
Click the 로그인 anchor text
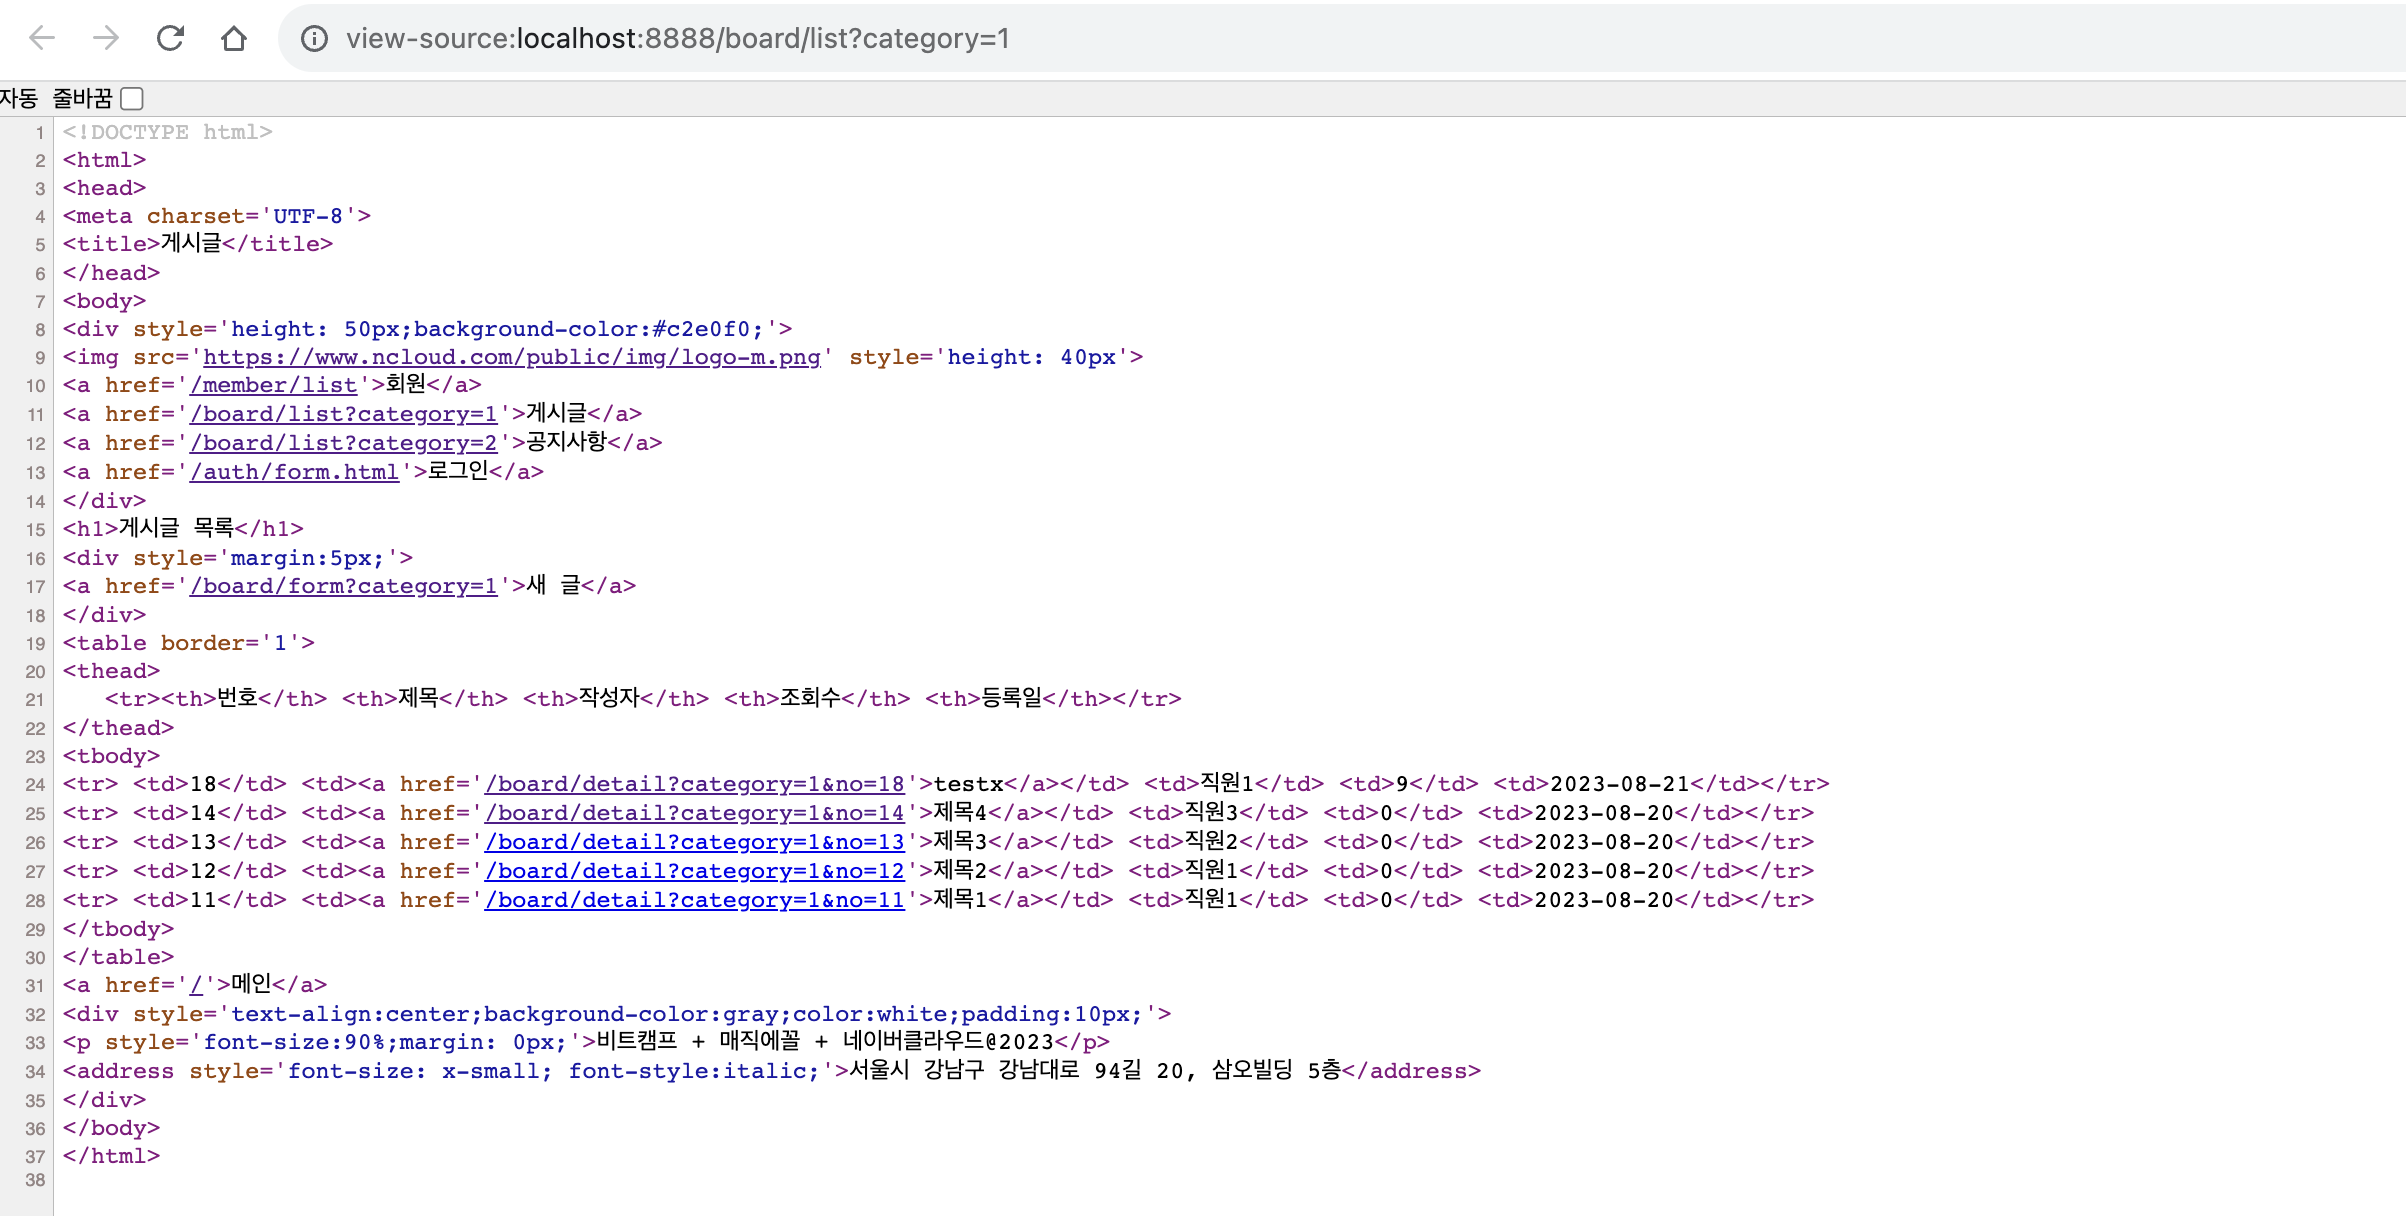pos(458,472)
